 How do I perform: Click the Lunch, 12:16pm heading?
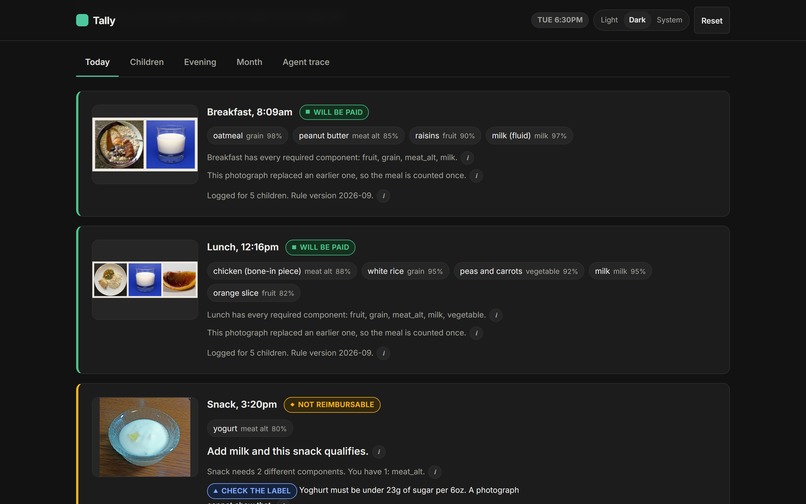point(243,247)
